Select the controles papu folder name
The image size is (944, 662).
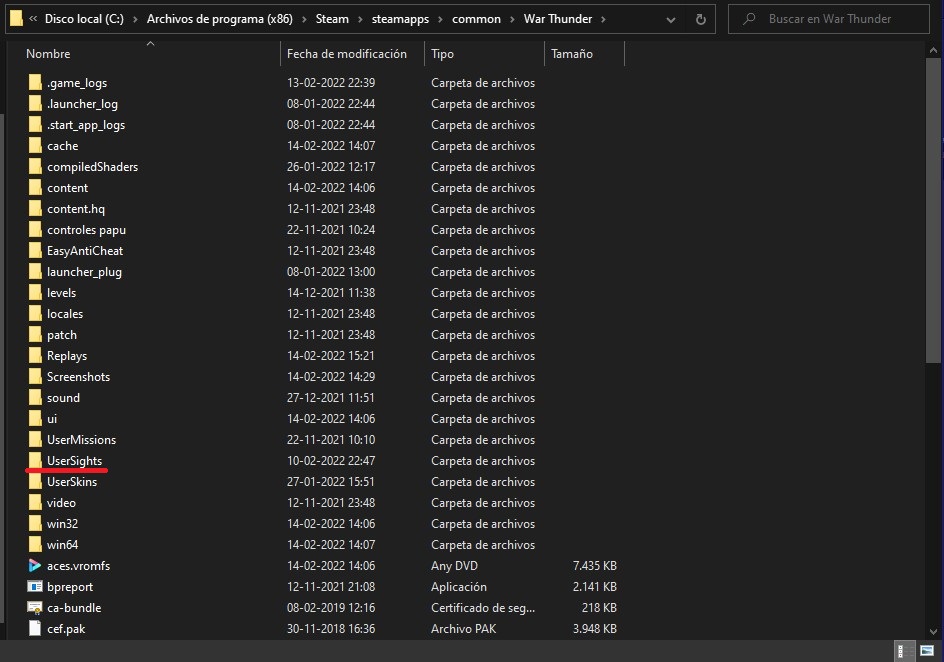(x=87, y=230)
